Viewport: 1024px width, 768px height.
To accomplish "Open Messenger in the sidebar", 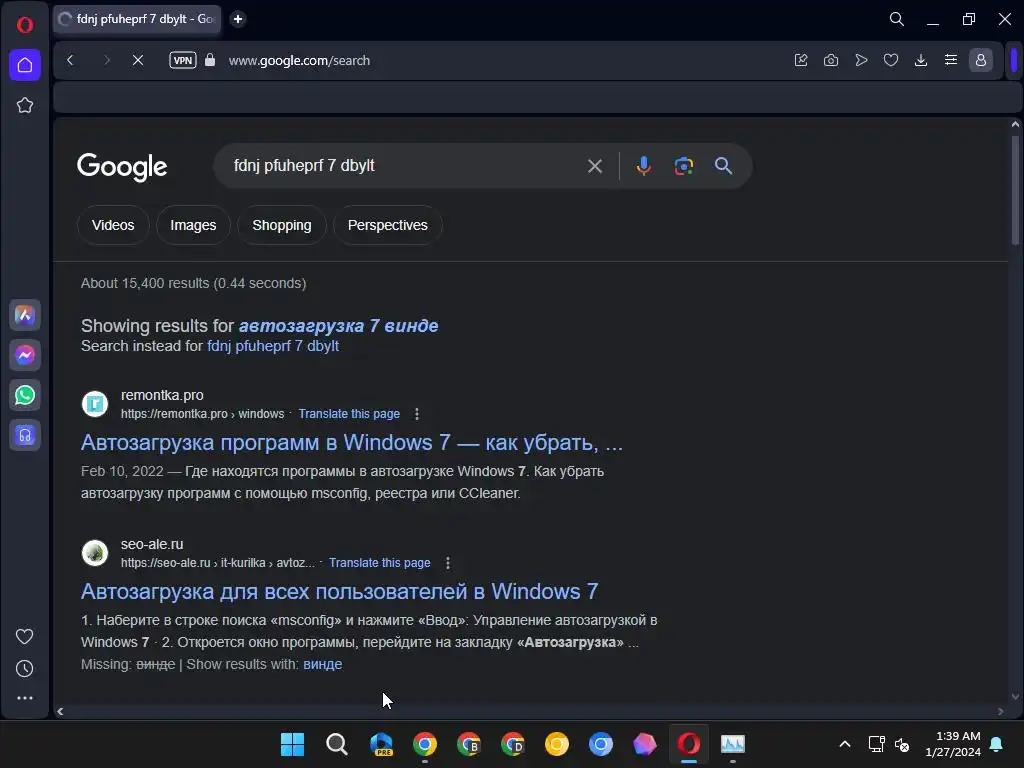I will [x=25, y=355].
